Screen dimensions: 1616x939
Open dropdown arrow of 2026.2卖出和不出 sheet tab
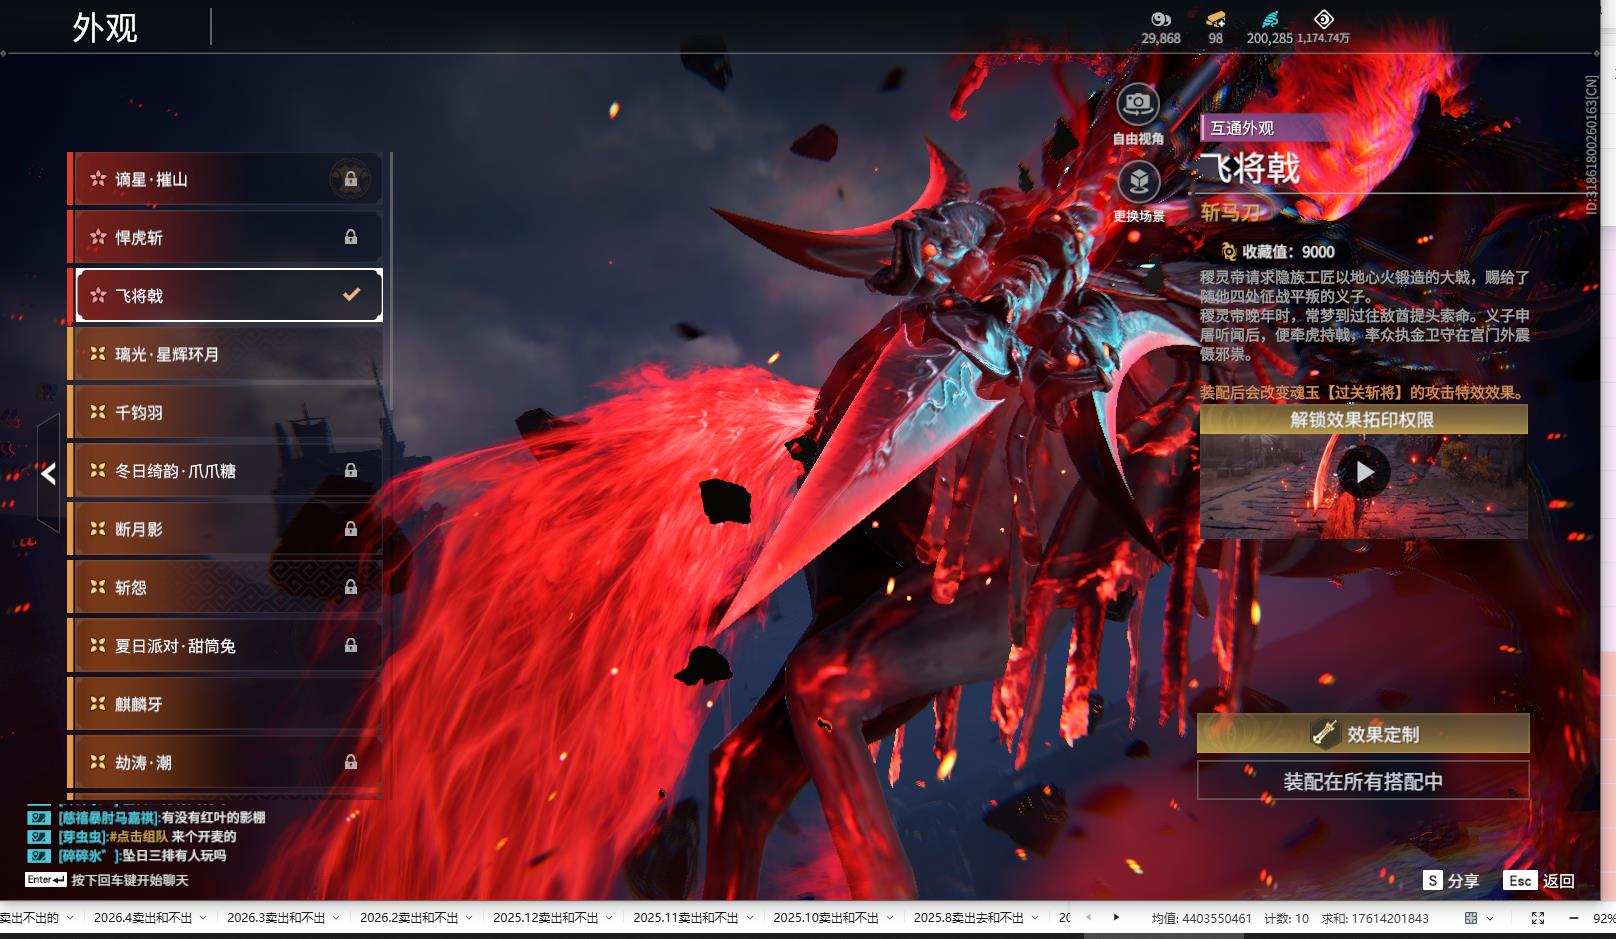click(x=469, y=918)
